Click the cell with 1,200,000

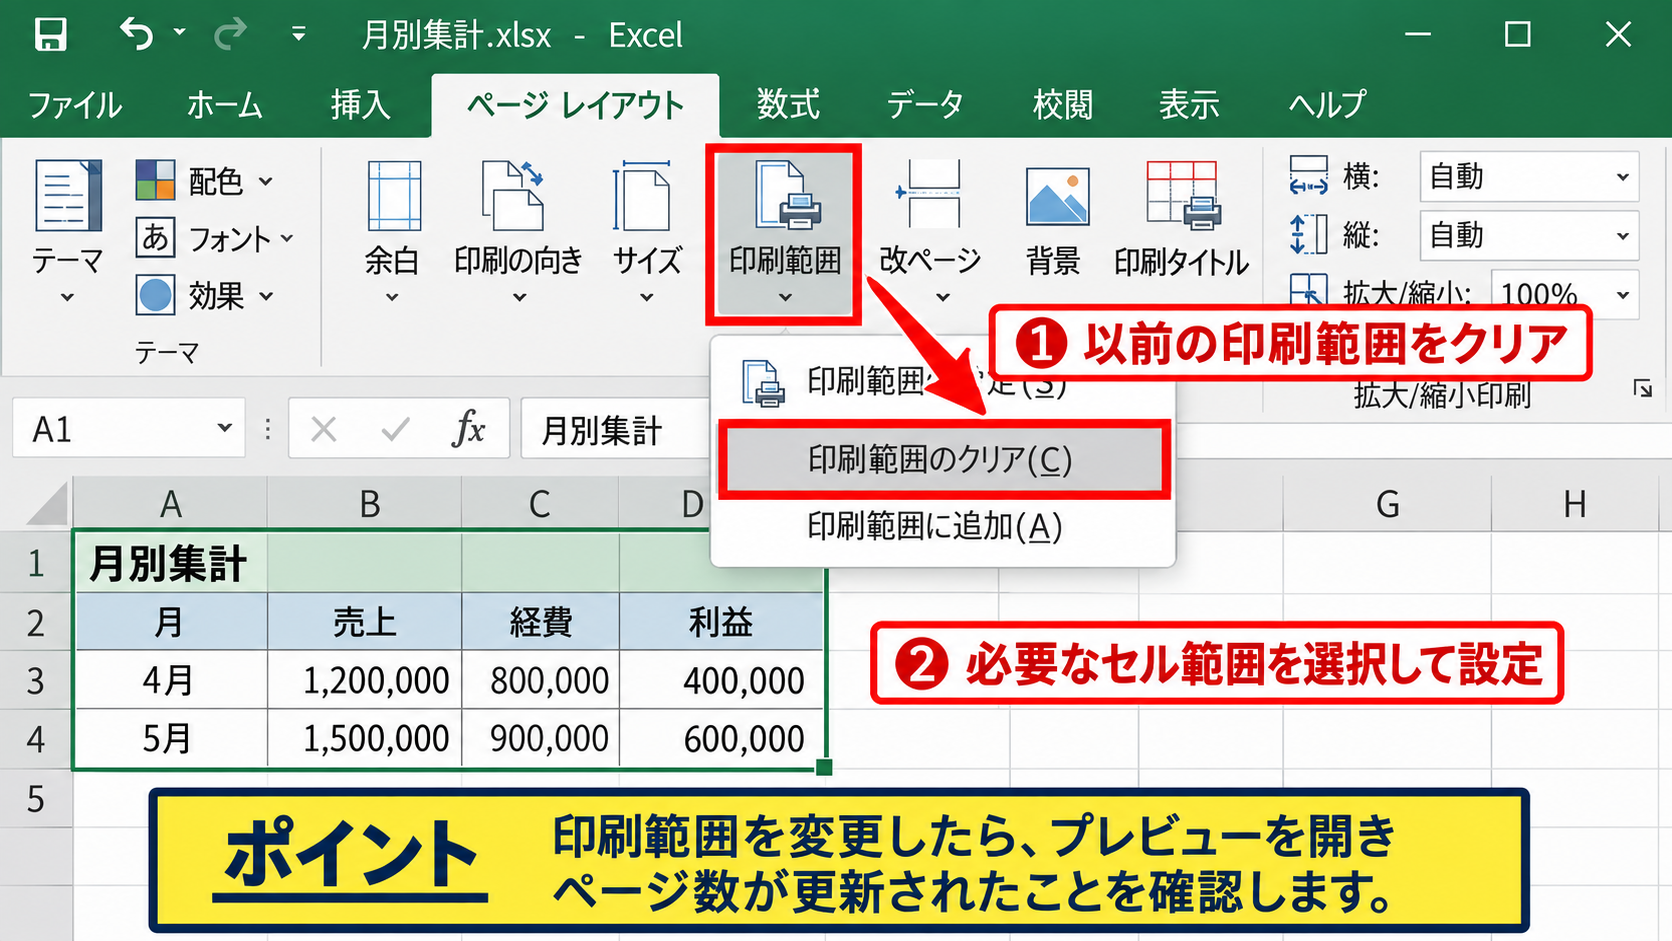point(365,680)
